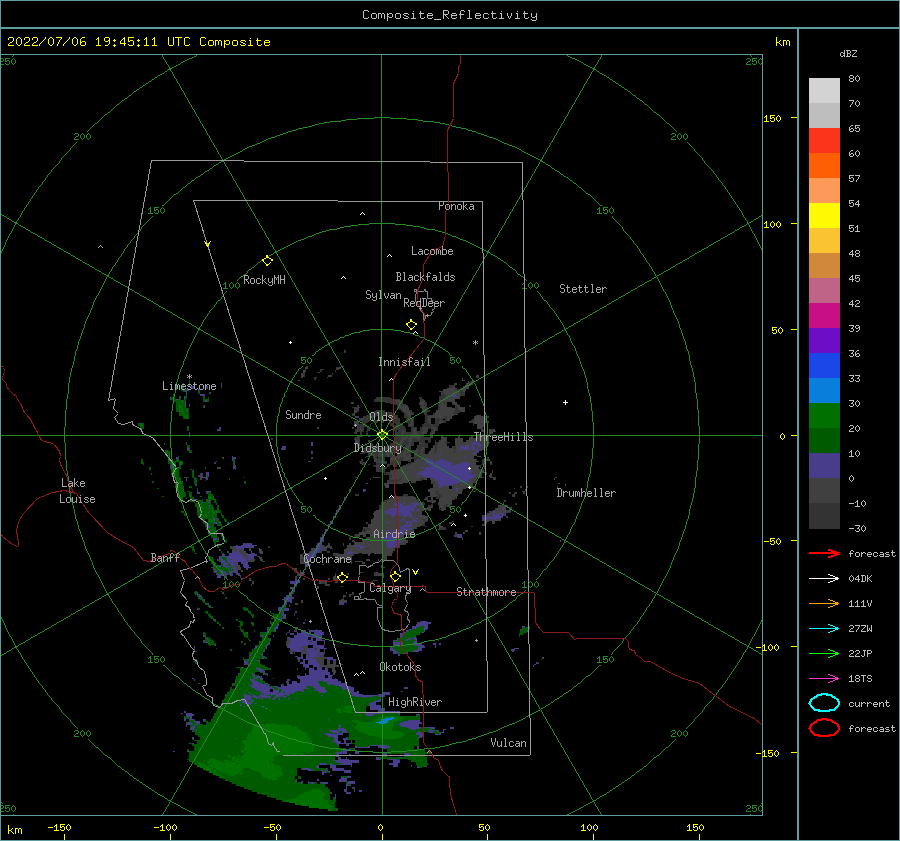The height and width of the screenshot is (841, 900).
Task: Select the 54 dBZ yellow swatch
Action: point(824,215)
